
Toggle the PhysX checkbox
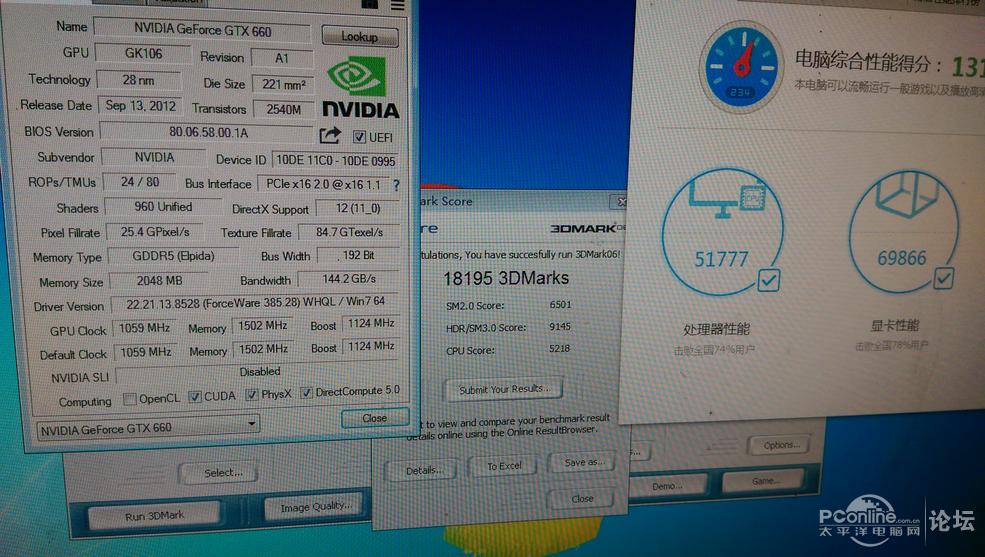(251, 394)
